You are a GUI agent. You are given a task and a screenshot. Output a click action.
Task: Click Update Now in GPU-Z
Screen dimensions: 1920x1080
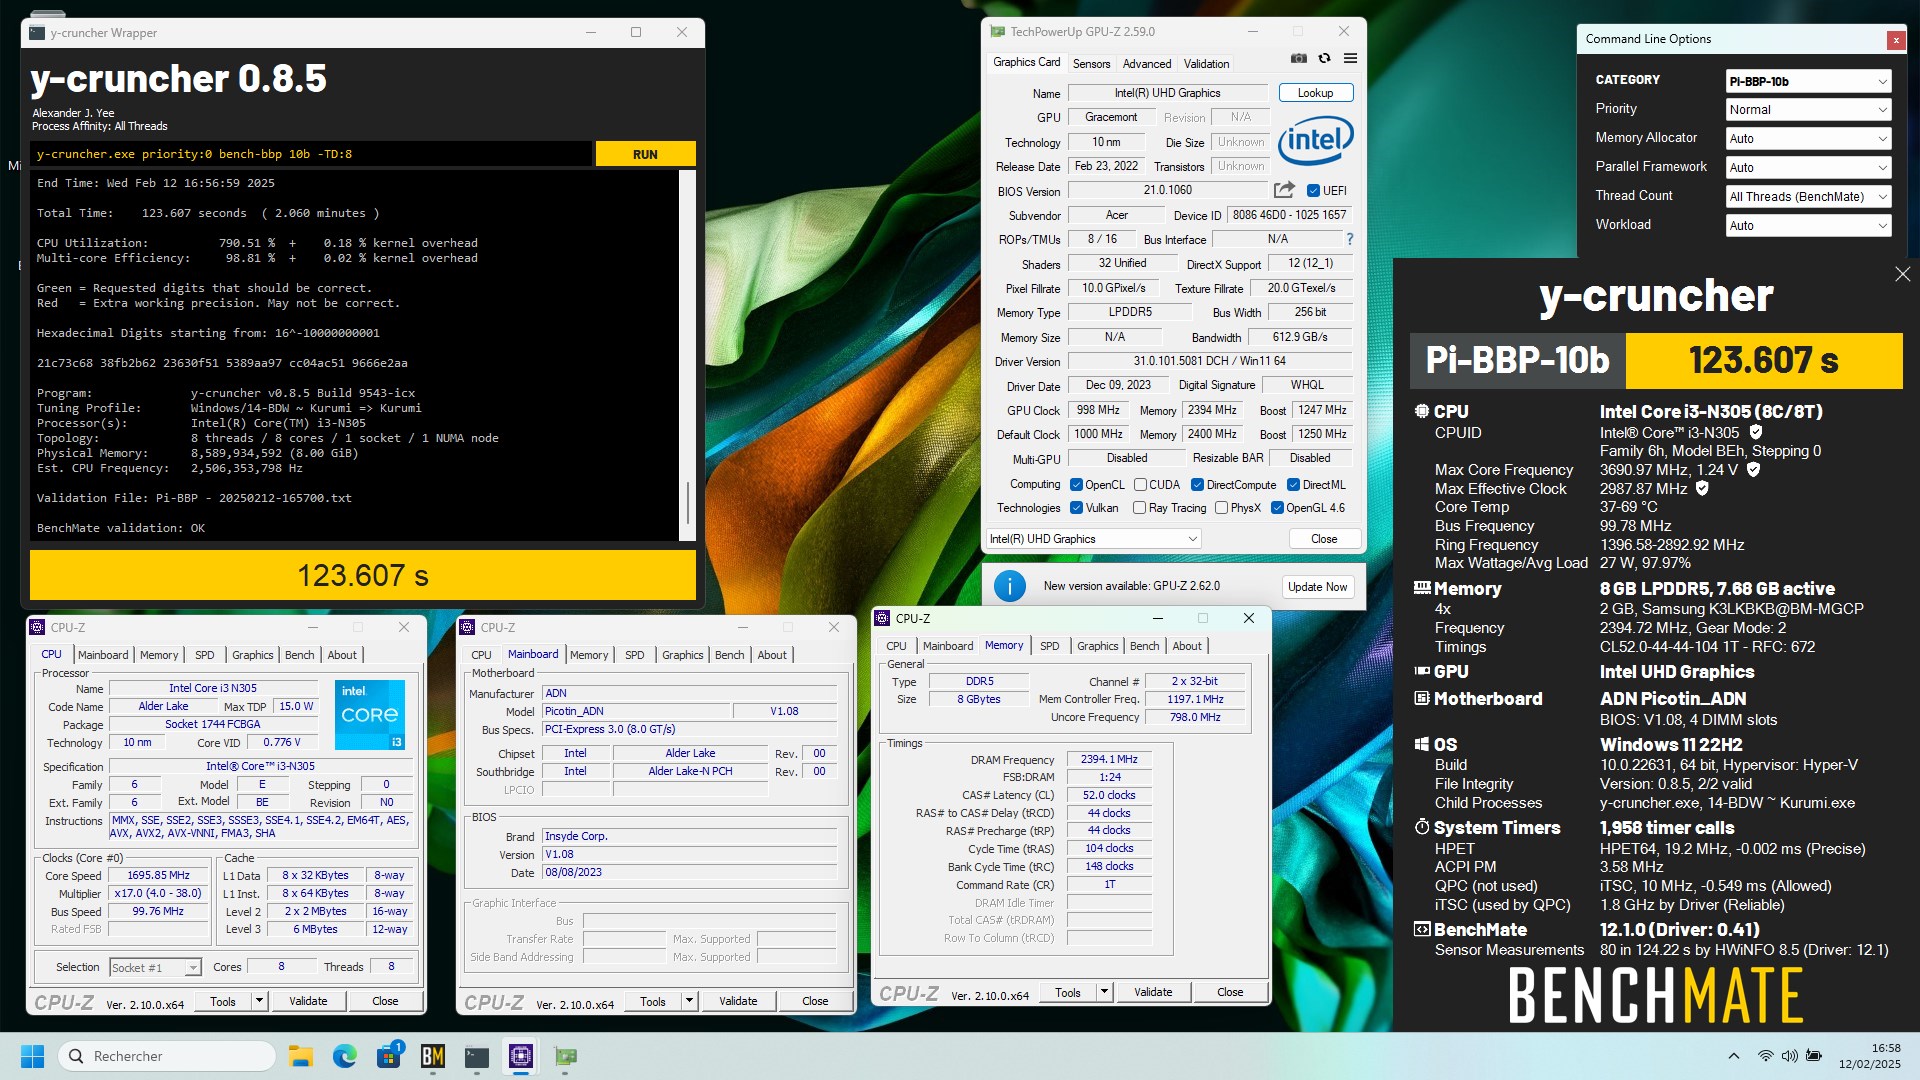[1317, 587]
